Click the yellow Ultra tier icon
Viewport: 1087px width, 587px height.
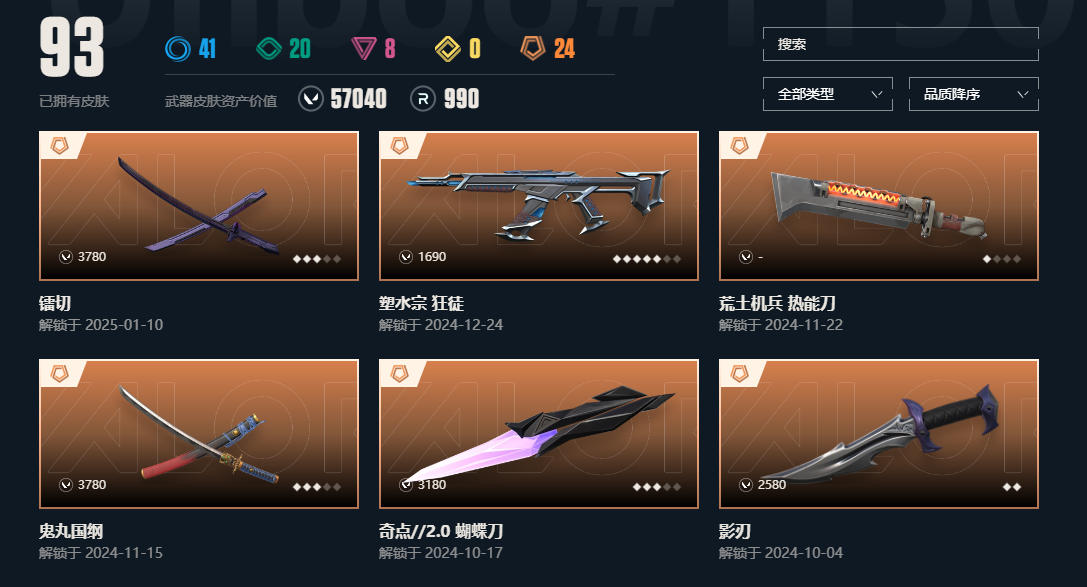[x=448, y=49]
